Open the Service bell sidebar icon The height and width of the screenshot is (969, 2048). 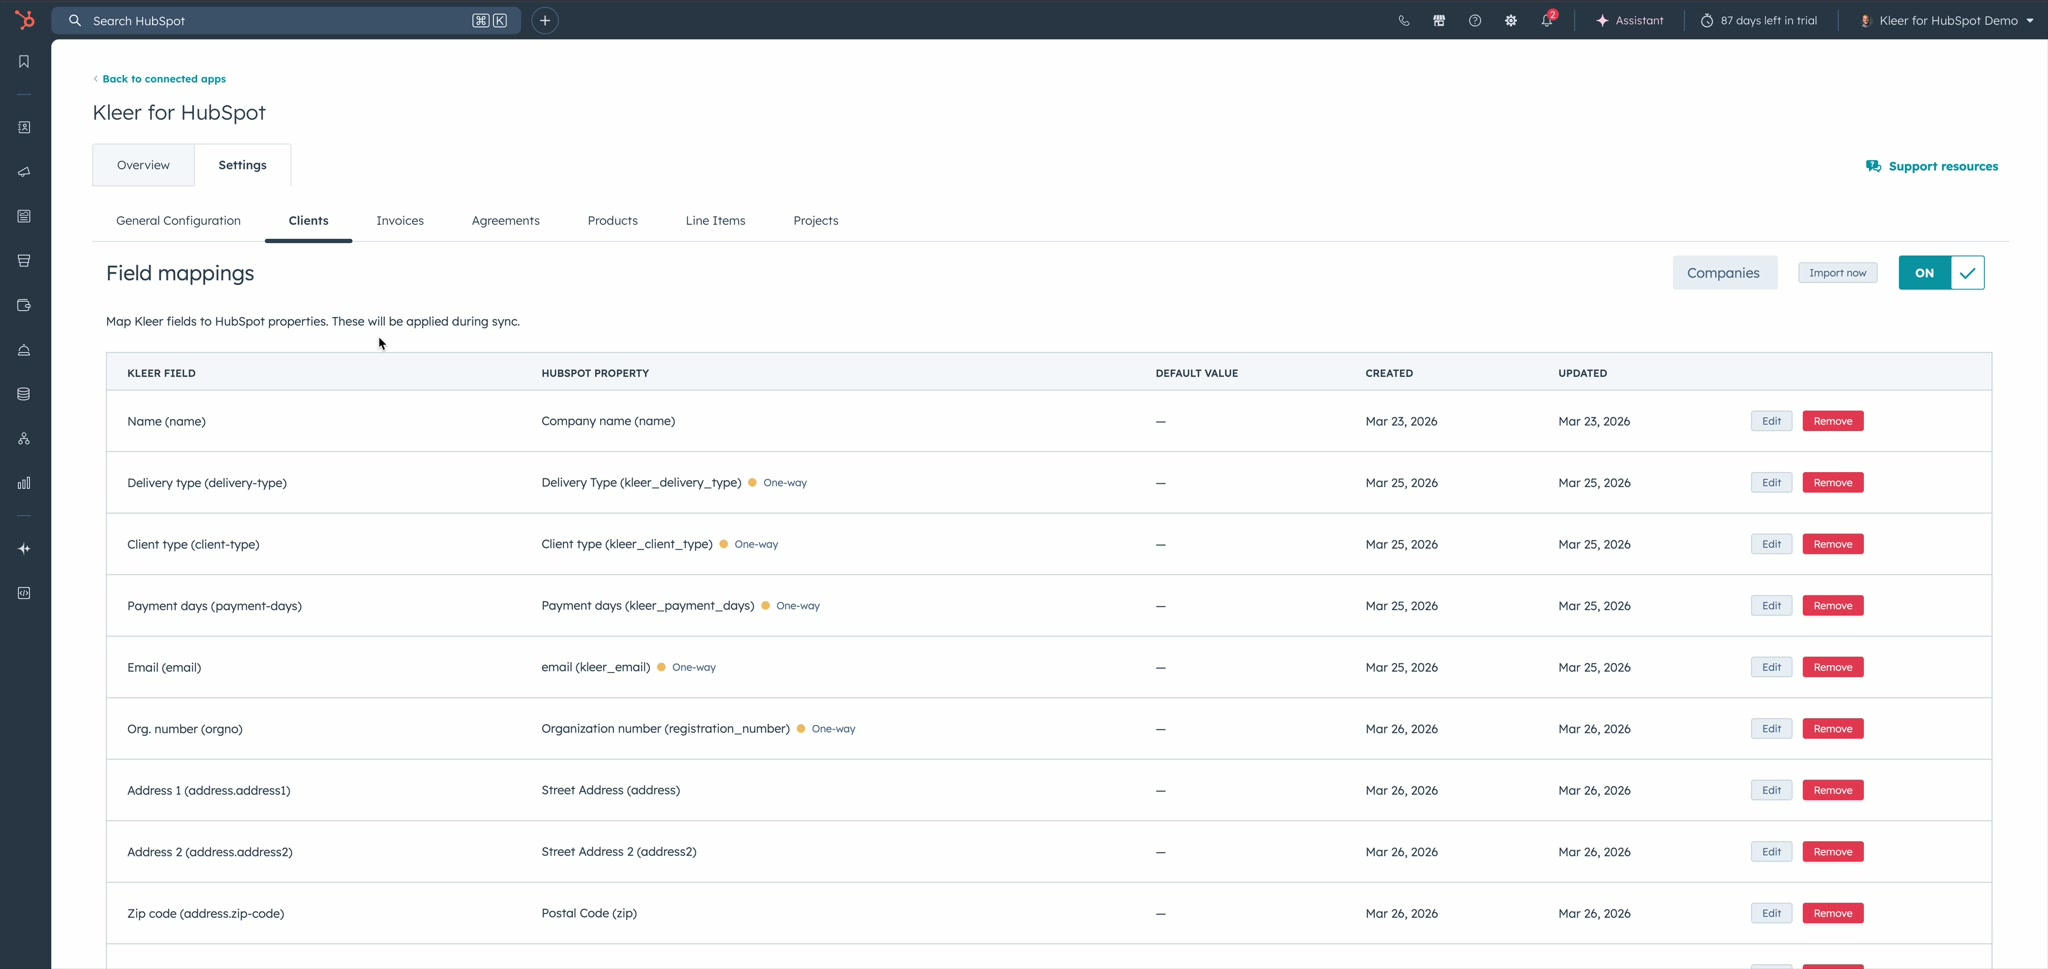pos(24,350)
